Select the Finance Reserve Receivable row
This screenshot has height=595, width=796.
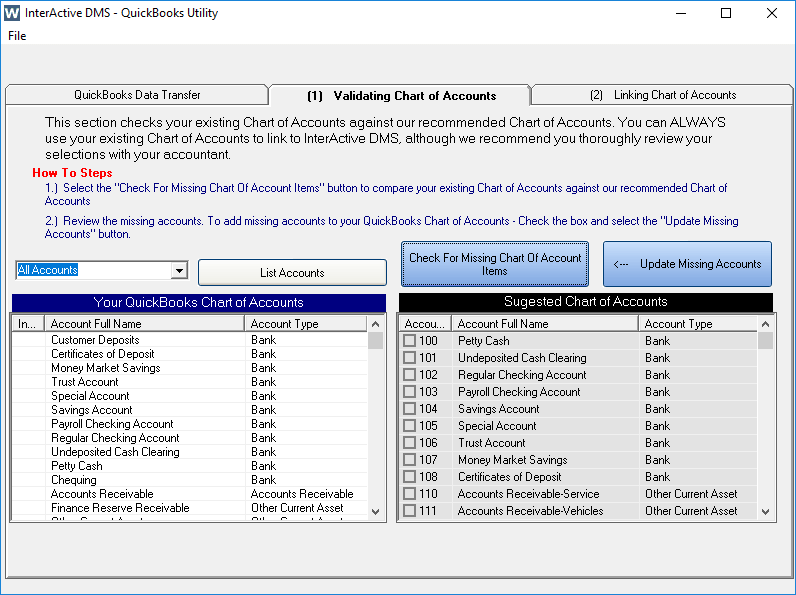(189, 508)
